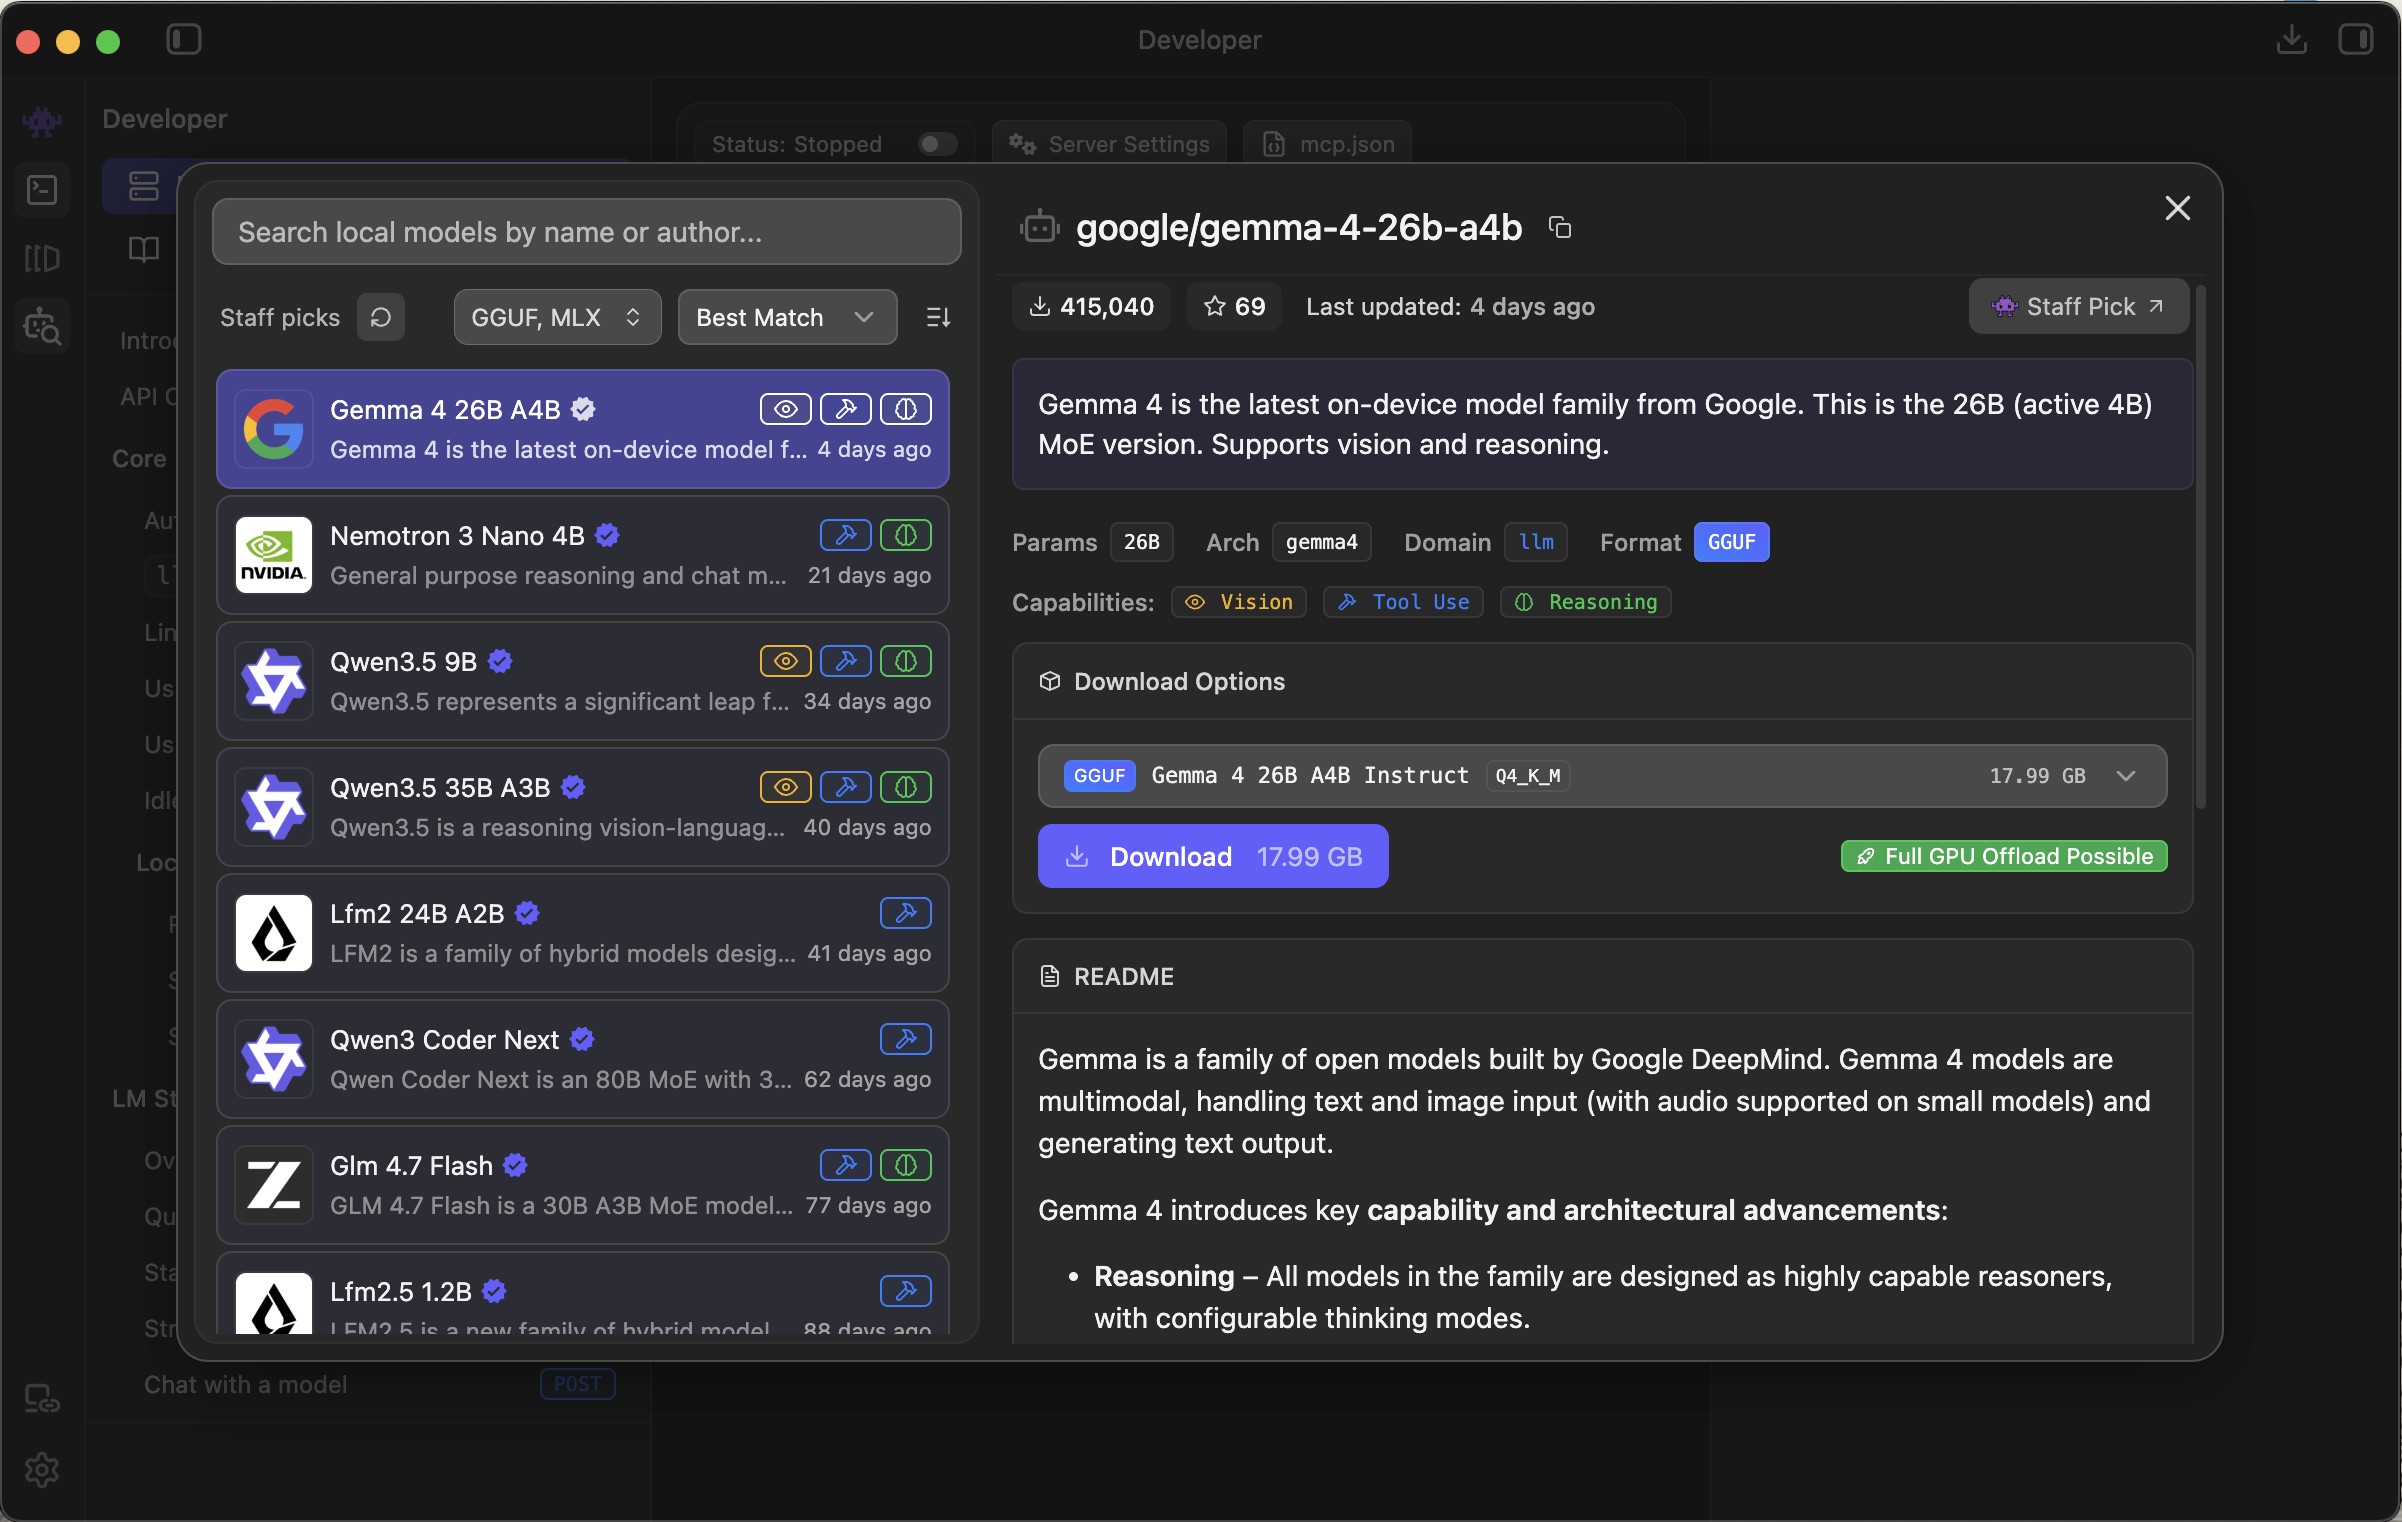2402x1522 pixels.
Task: Expand the quantization options chevron near 17.99 GB
Action: (x=2126, y=776)
